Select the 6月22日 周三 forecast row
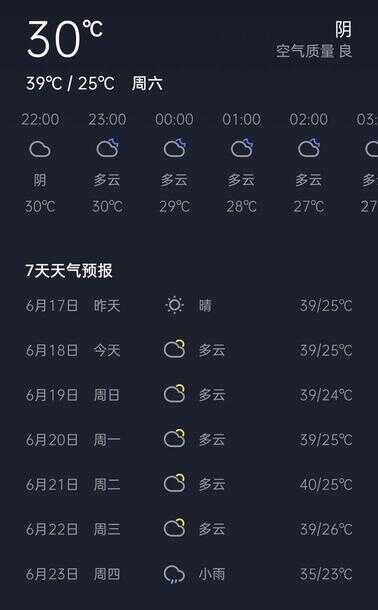Image resolution: width=378 pixels, height=610 pixels. [x=189, y=529]
